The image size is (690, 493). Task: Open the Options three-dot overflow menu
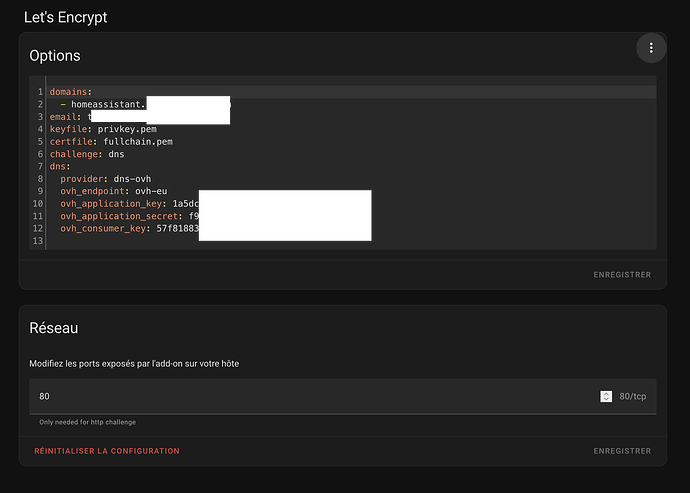pos(651,48)
